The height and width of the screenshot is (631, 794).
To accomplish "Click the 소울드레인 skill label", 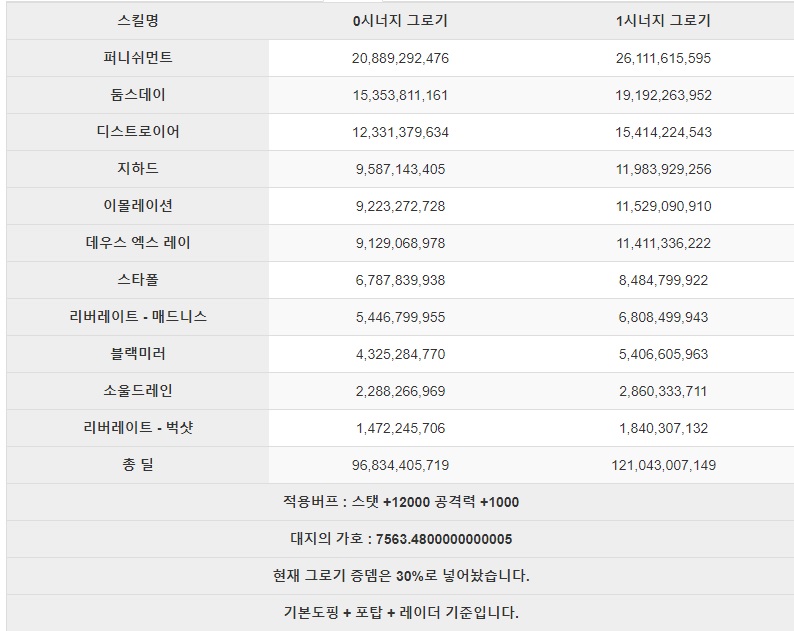I will [x=138, y=390].
